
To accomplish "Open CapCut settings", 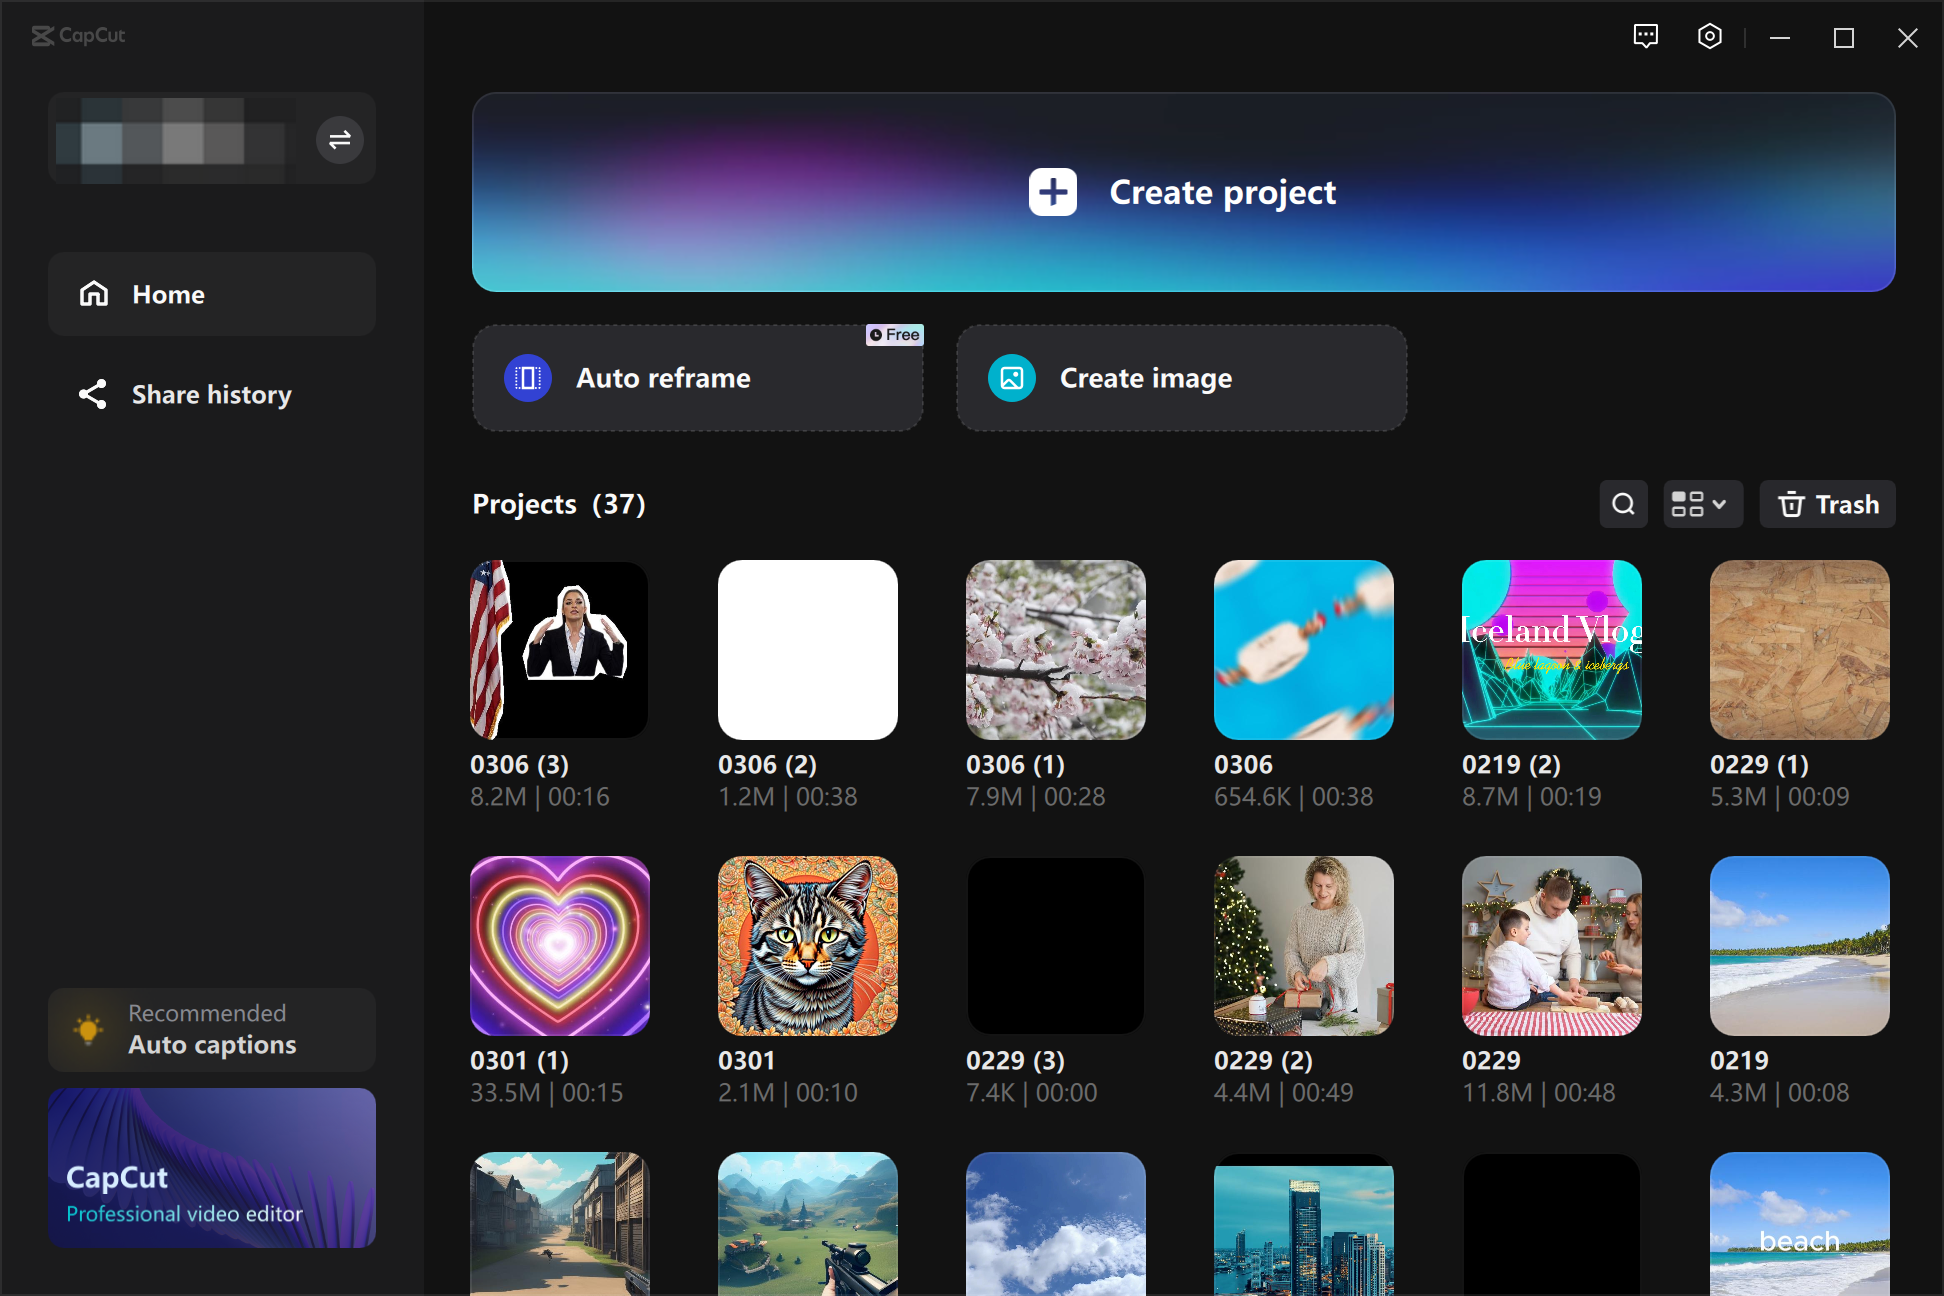I will click(1709, 36).
